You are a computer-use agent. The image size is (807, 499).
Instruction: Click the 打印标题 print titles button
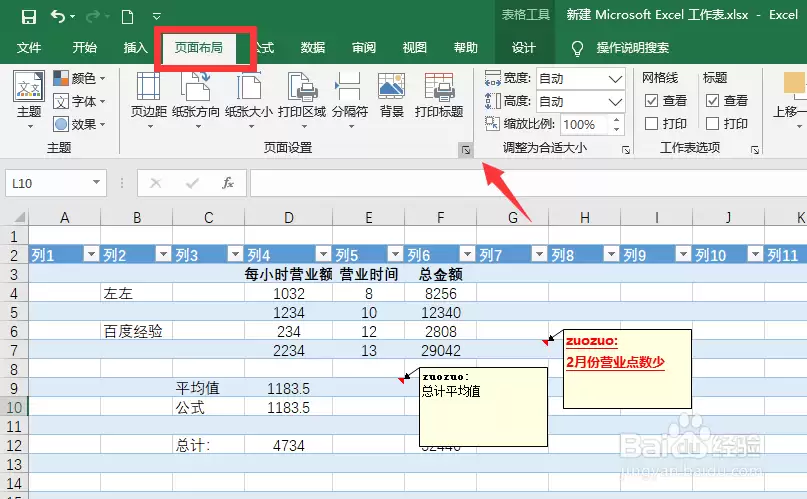(x=439, y=96)
